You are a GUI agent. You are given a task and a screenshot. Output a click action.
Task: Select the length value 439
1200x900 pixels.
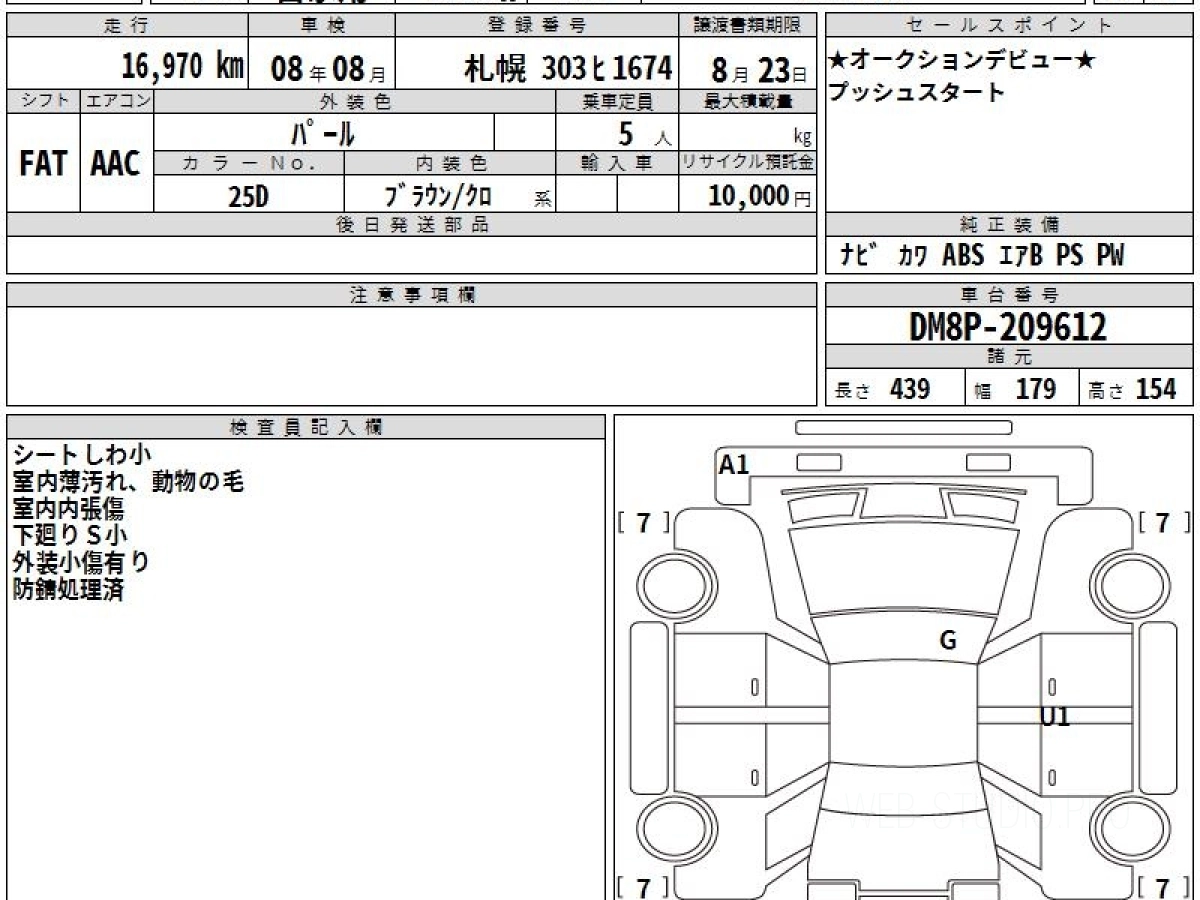tap(910, 389)
